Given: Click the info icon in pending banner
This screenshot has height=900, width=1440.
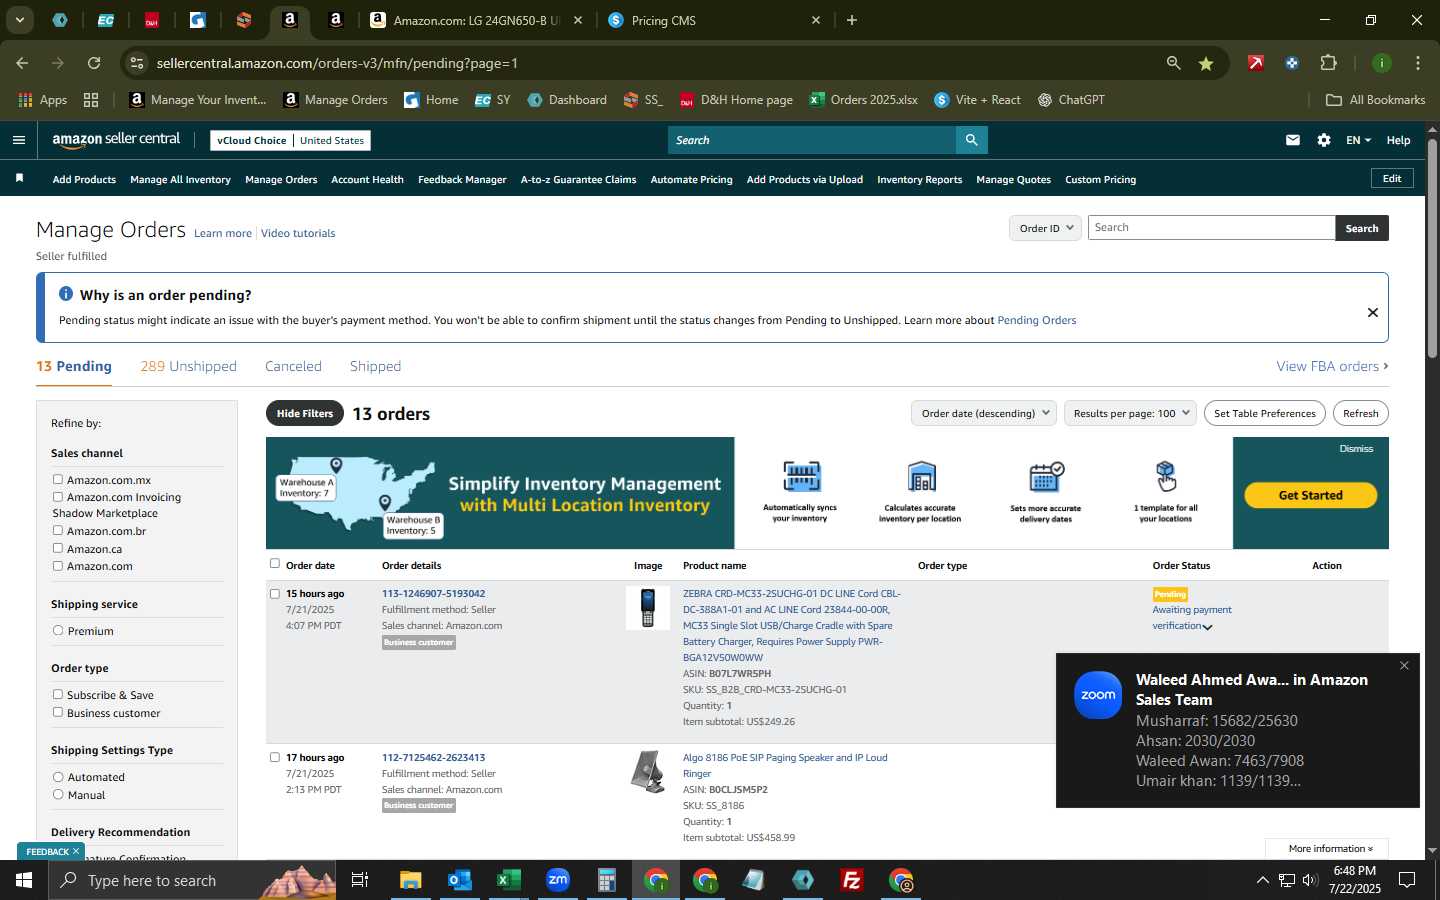Looking at the screenshot, I should point(66,294).
